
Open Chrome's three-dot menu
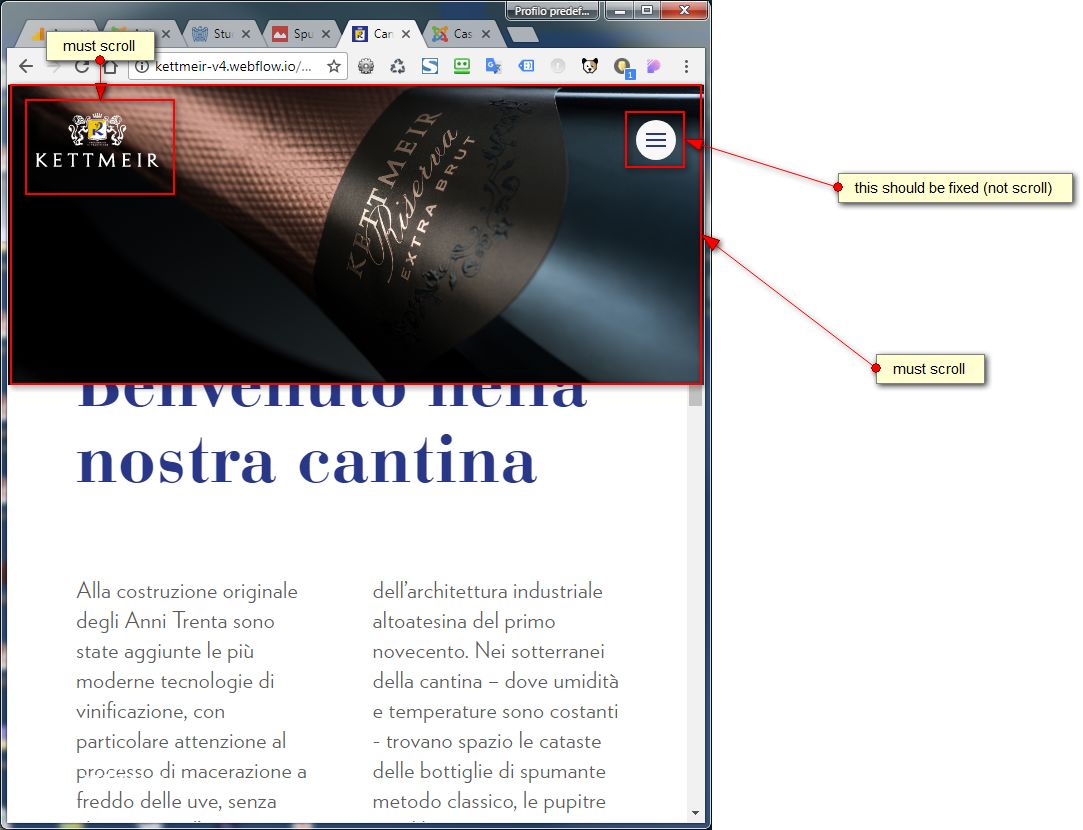click(686, 66)
